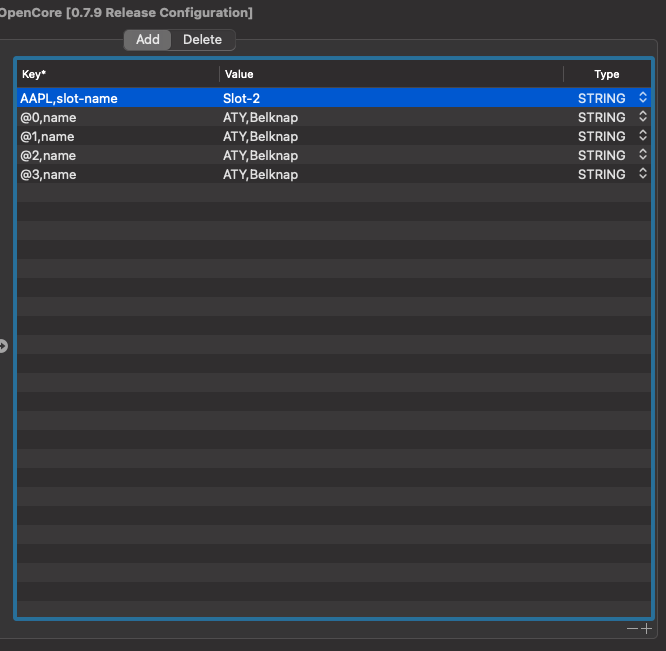
Task: Select ATY,Belknap value in @3,name row
Action: pos(392,175)
